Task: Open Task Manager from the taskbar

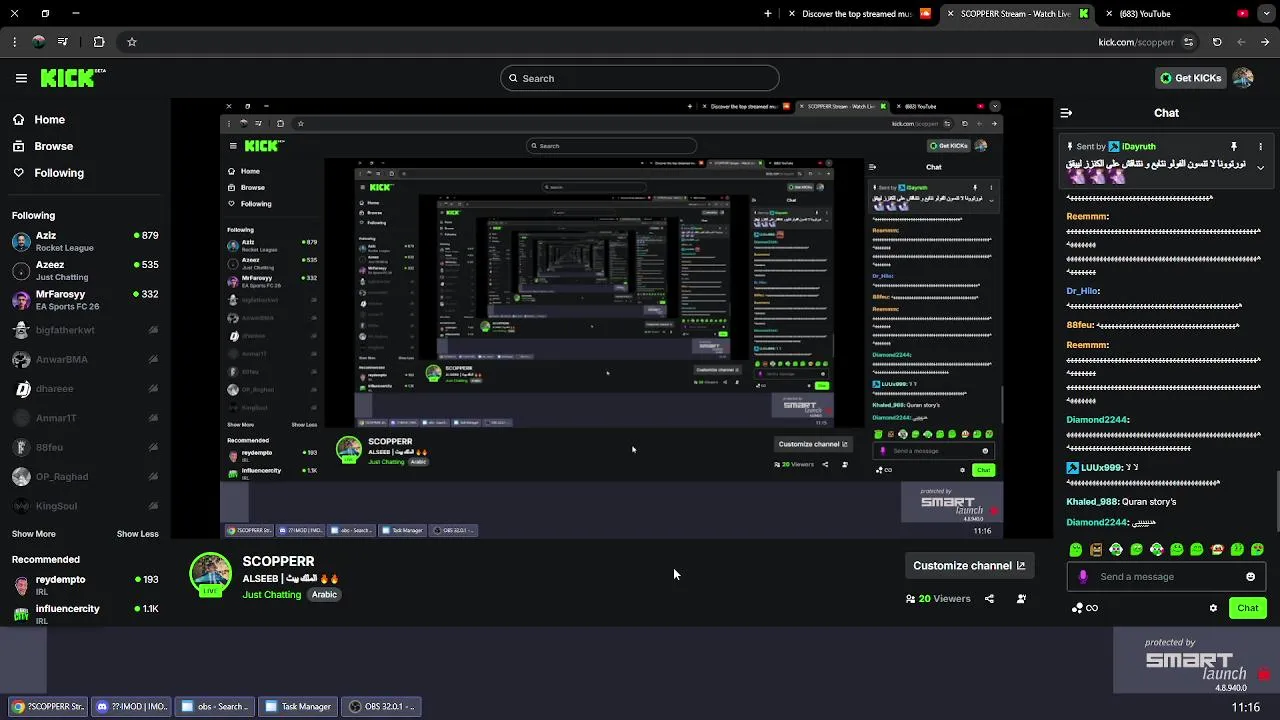Action: point(297,707)
